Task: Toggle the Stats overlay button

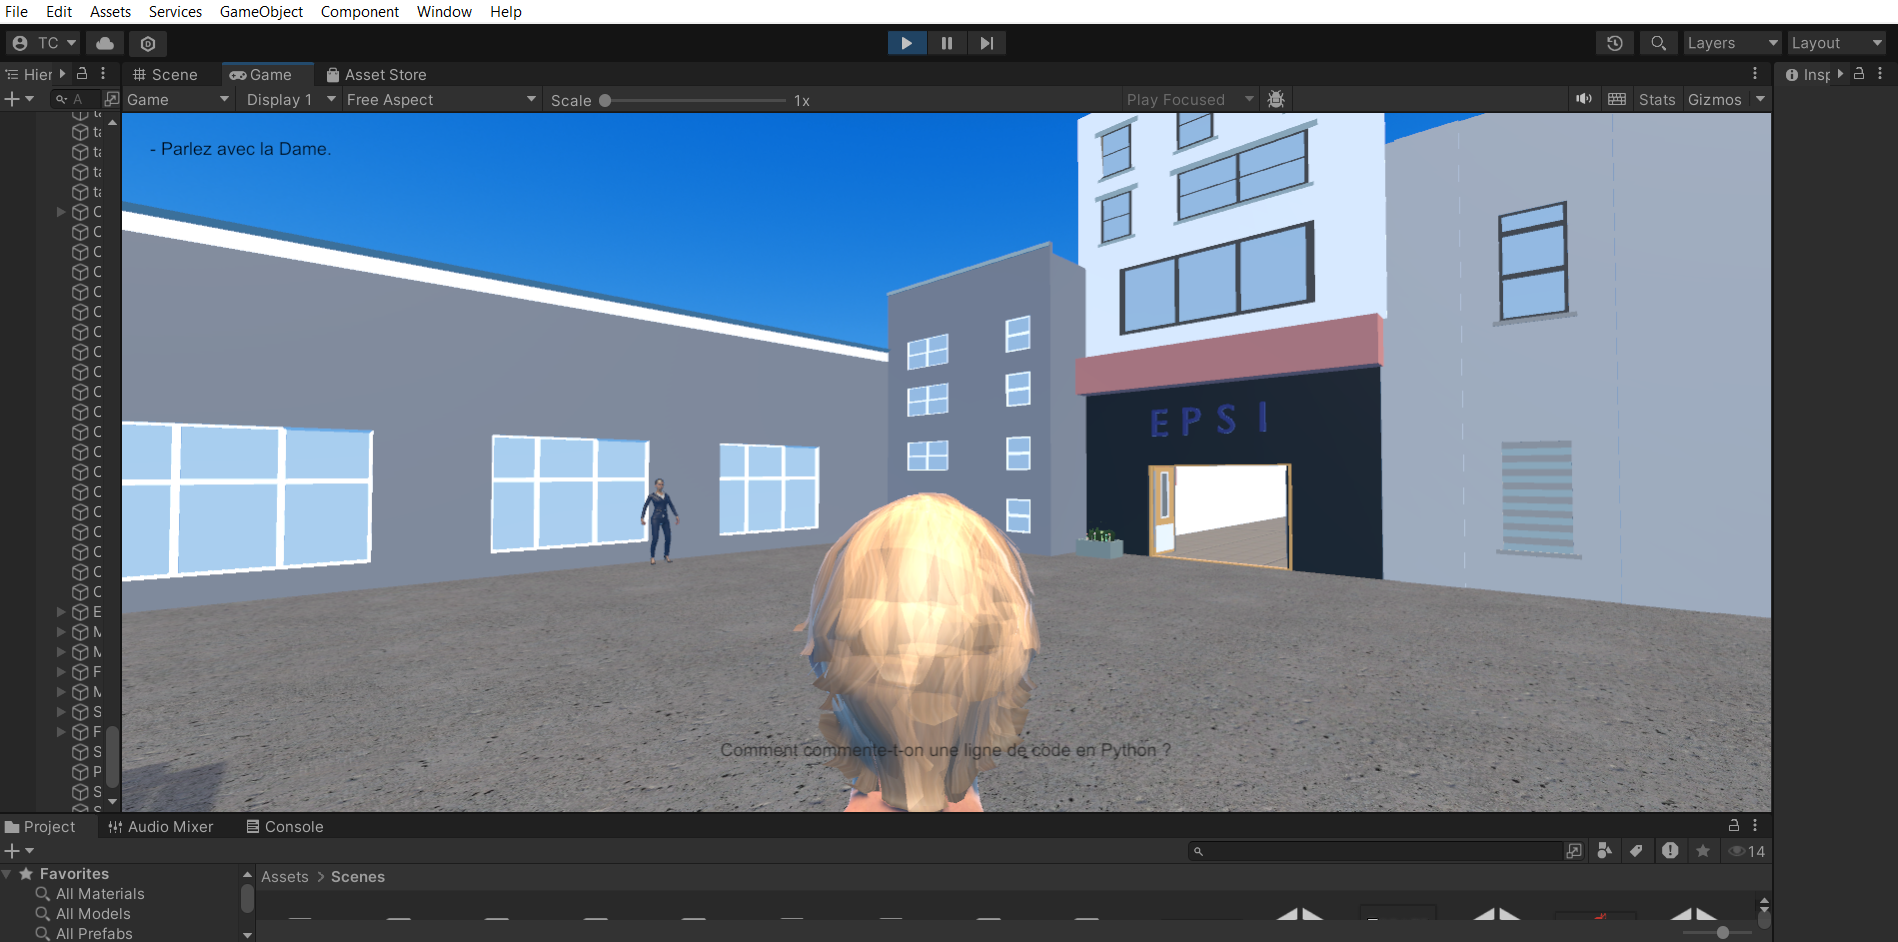Action: 1656,100
